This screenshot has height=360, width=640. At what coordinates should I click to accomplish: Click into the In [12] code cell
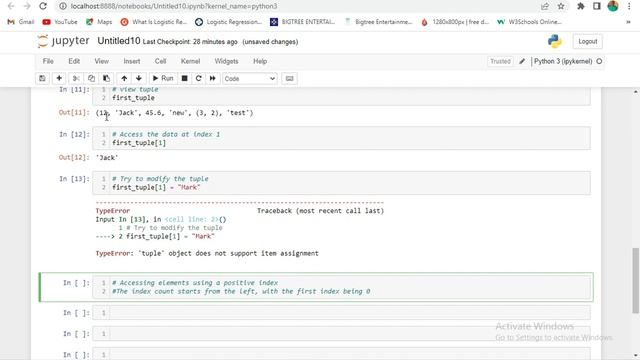pos(341,138)
